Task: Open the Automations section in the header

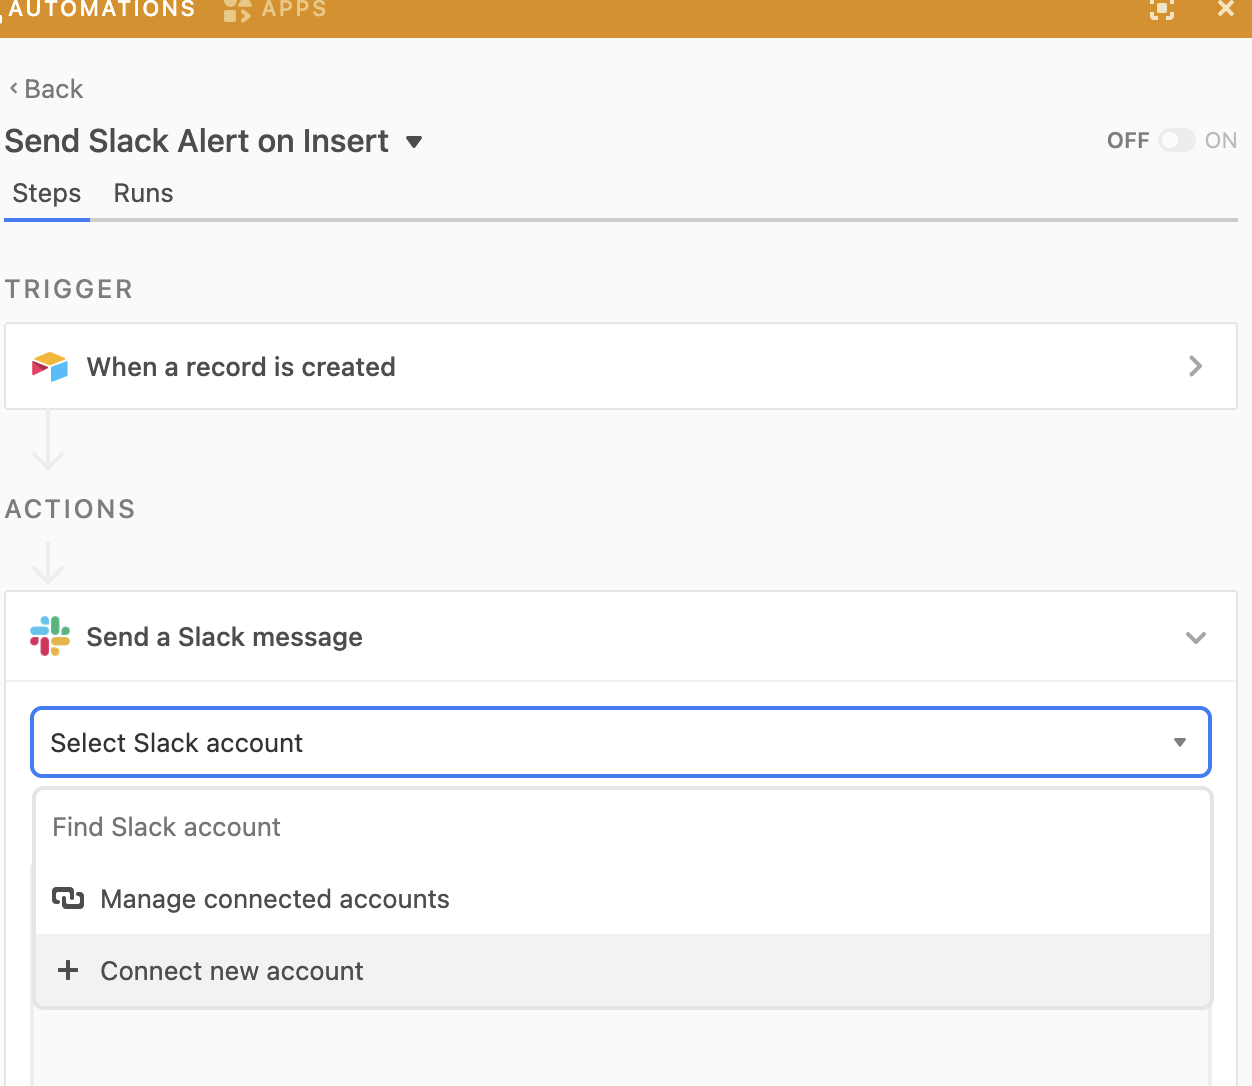Action: tap(100, 9)
